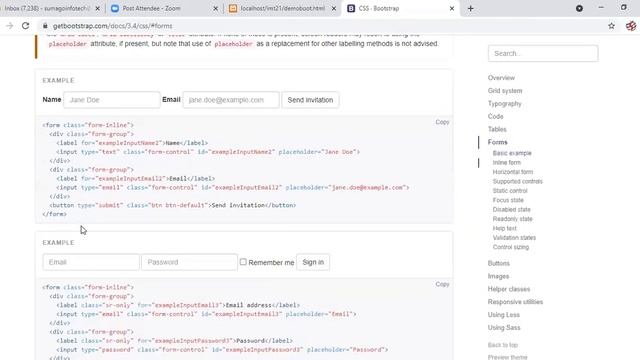Jump to Supported controls subsection
This screenshot has width=640, height=360.
point(518,181)
